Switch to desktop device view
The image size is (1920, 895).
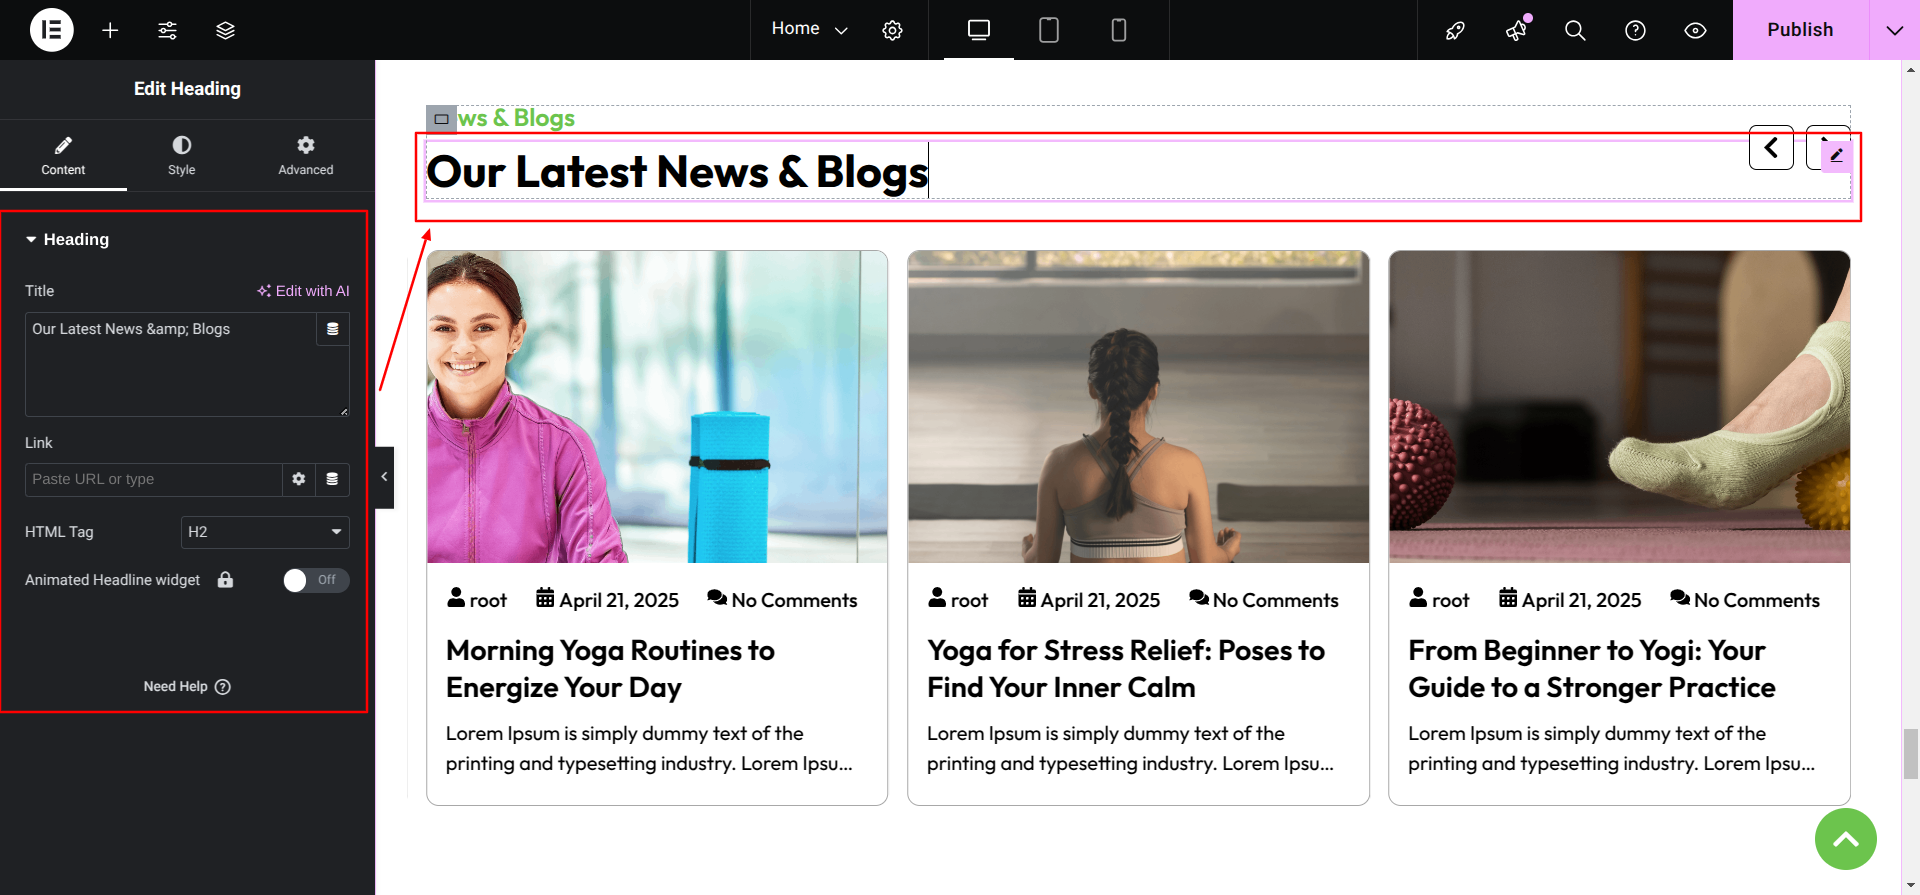coord(979,30)
